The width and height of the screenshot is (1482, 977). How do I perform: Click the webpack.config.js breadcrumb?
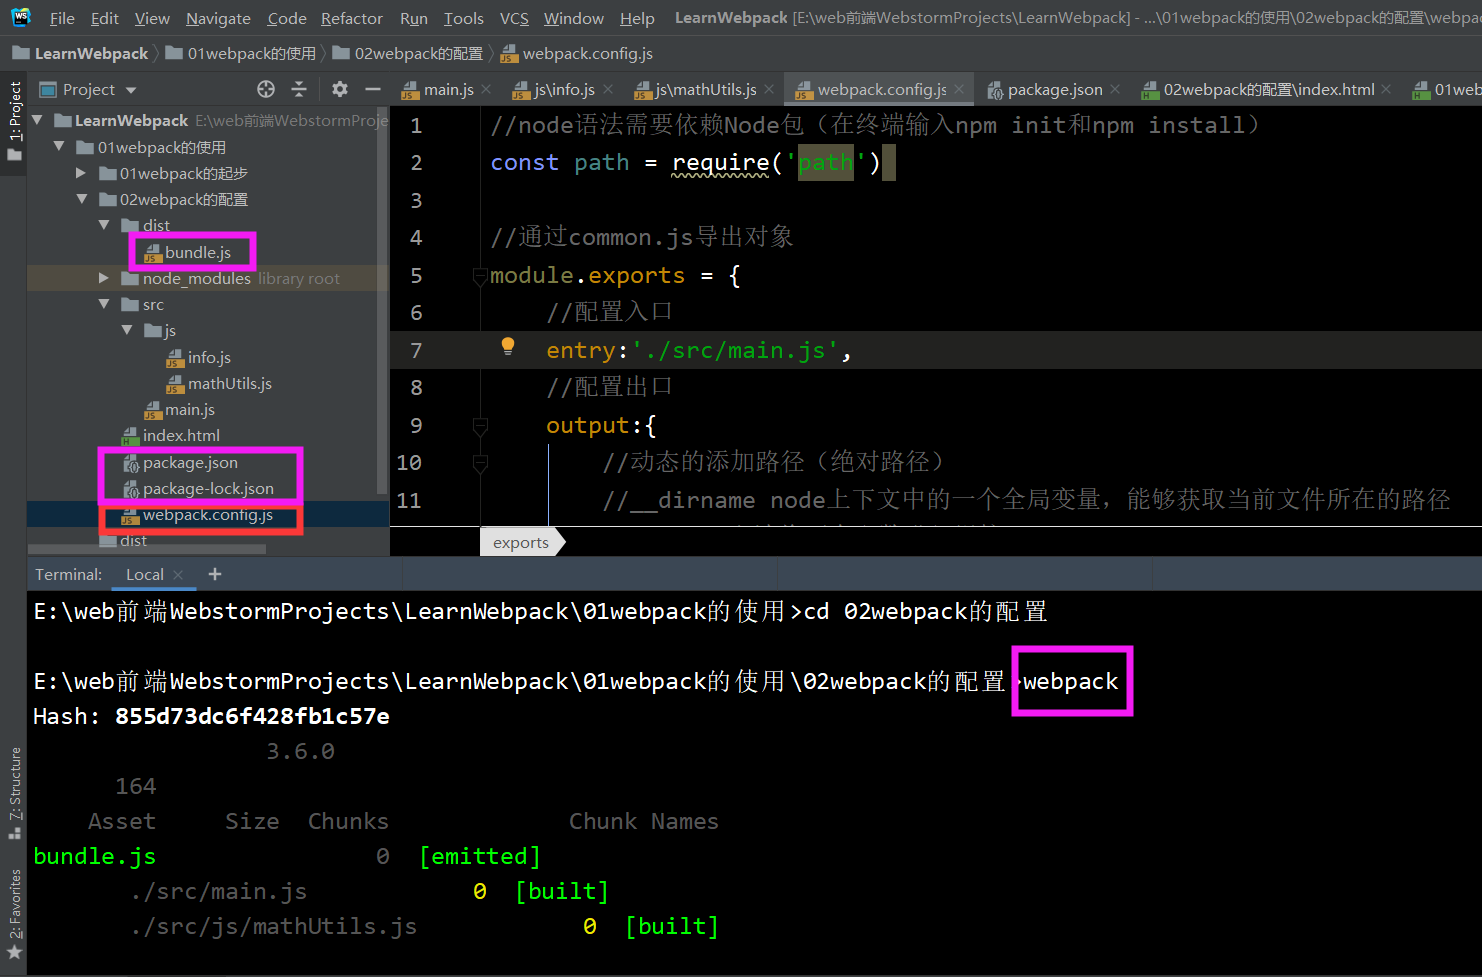pyautogui.click(x=576, y=54)
